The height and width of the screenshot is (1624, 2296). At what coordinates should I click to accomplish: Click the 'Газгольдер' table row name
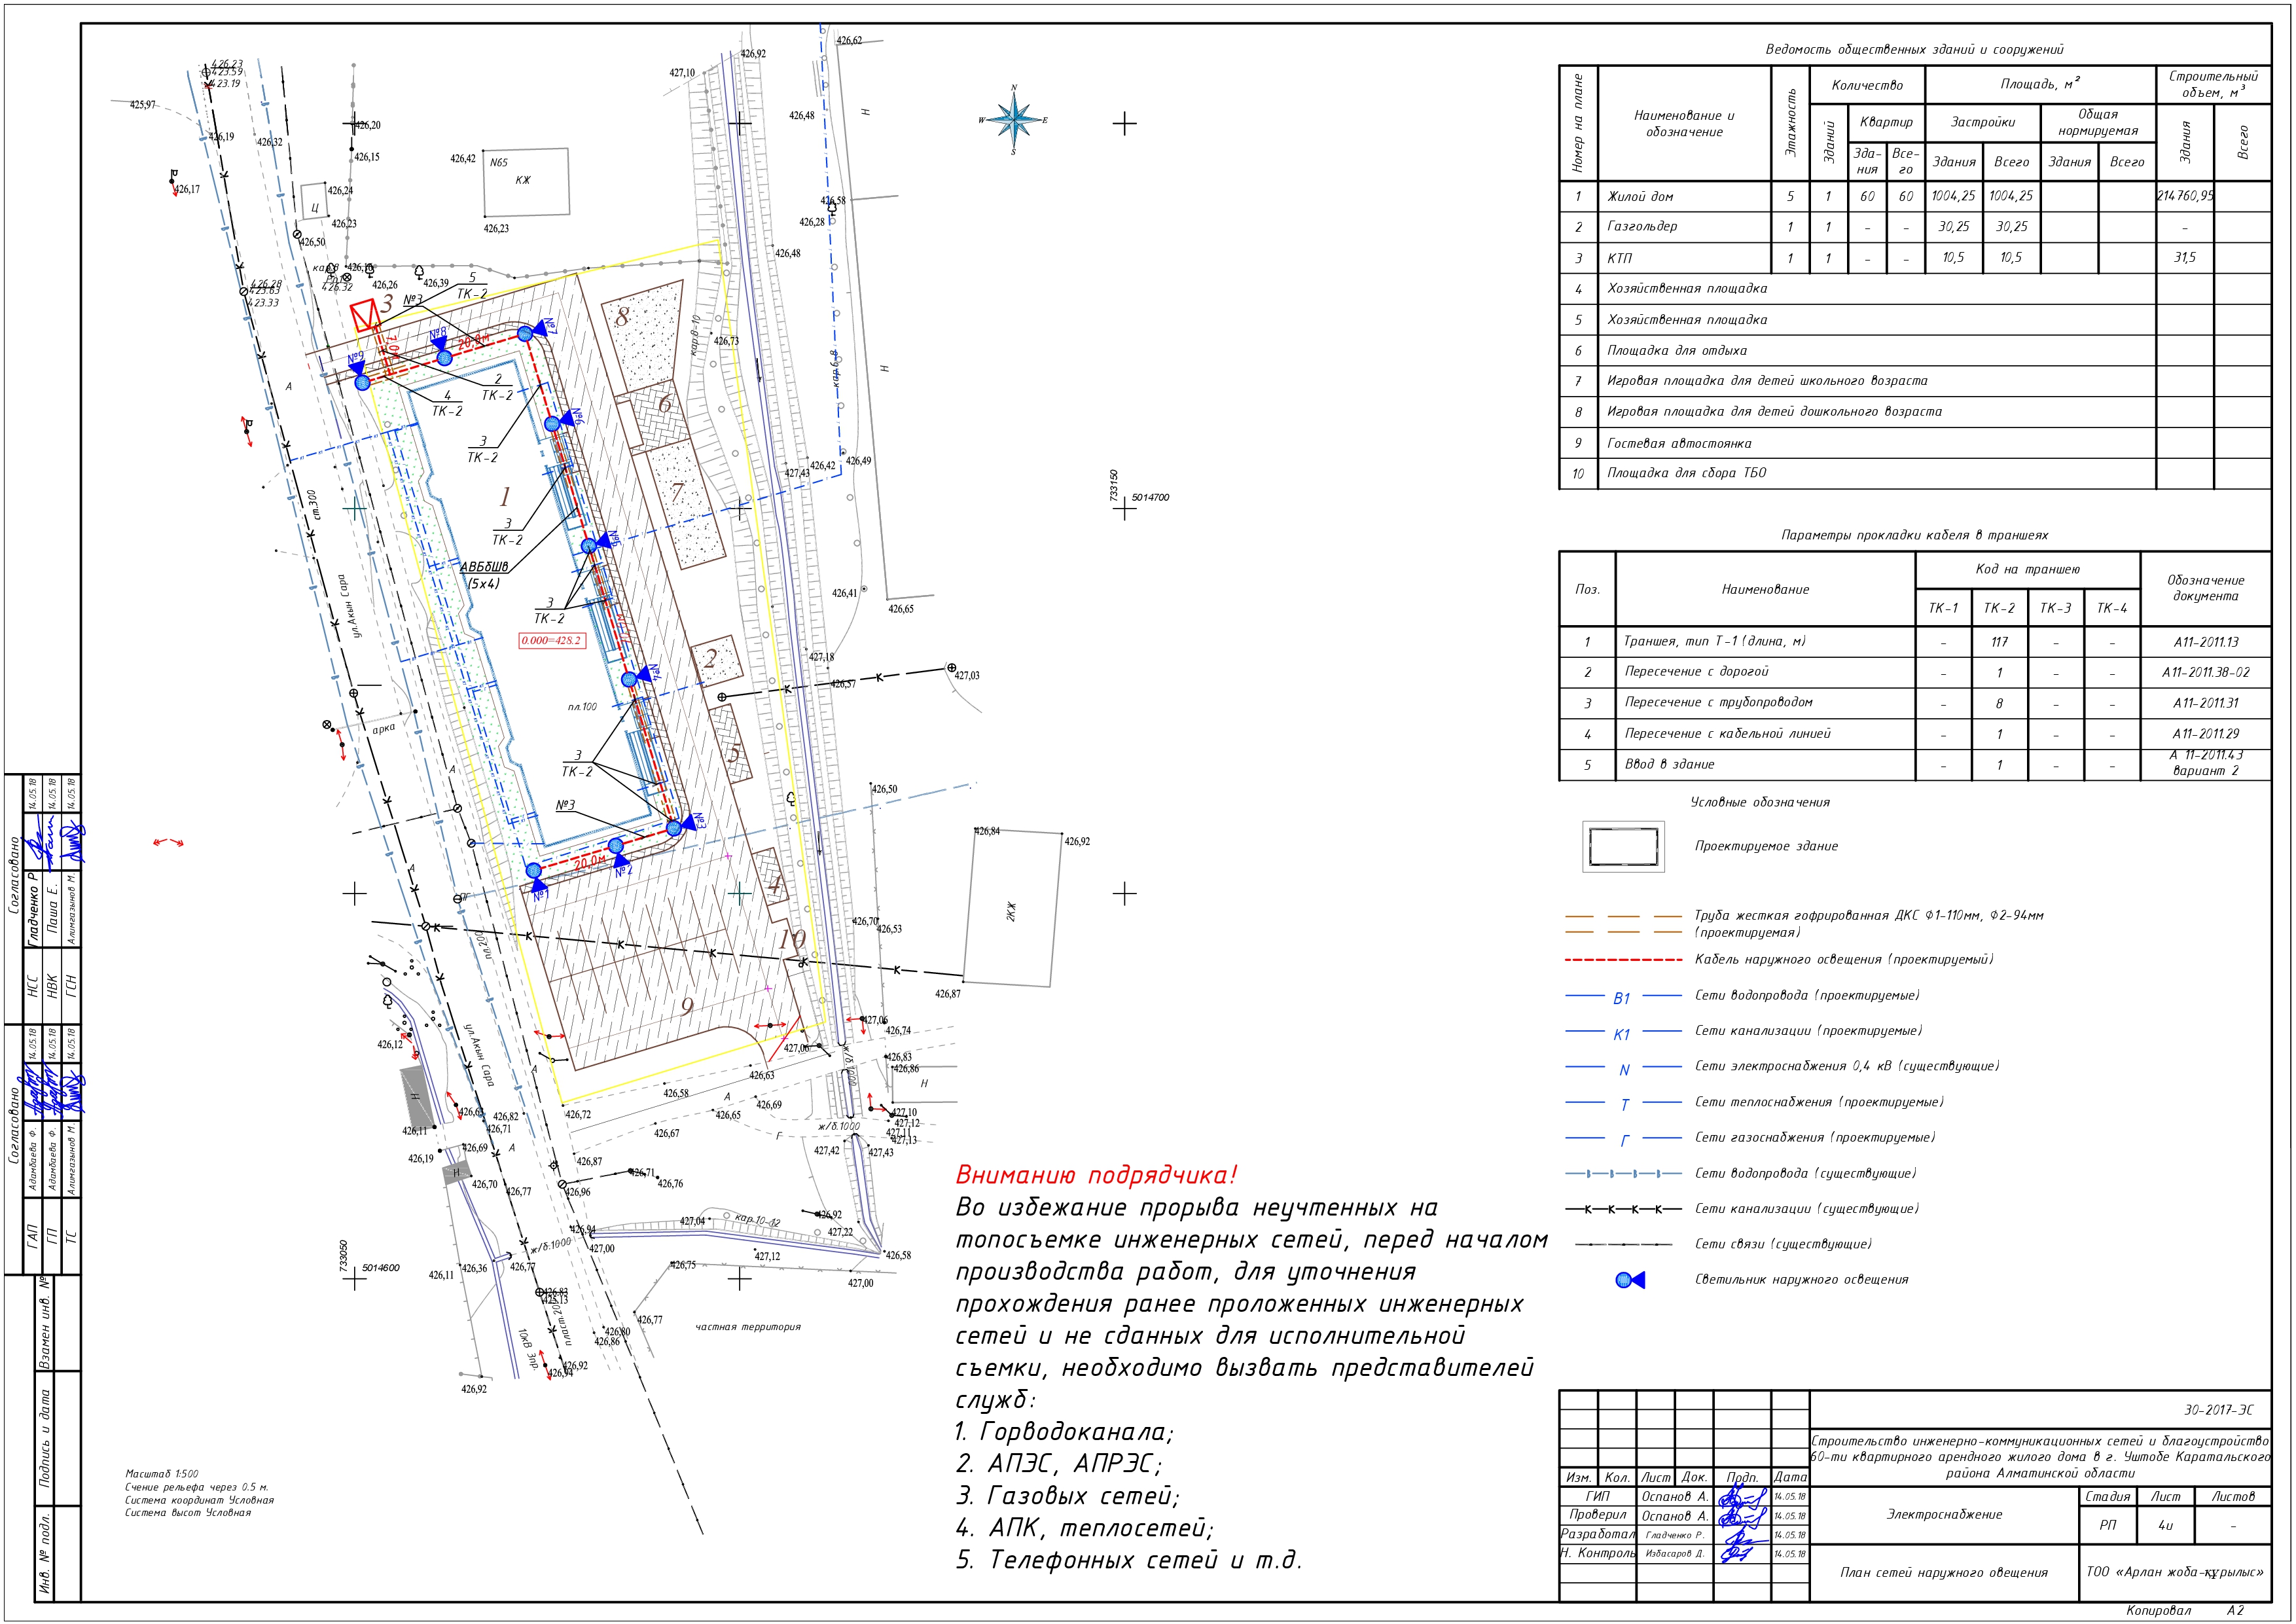[1642, 227]
